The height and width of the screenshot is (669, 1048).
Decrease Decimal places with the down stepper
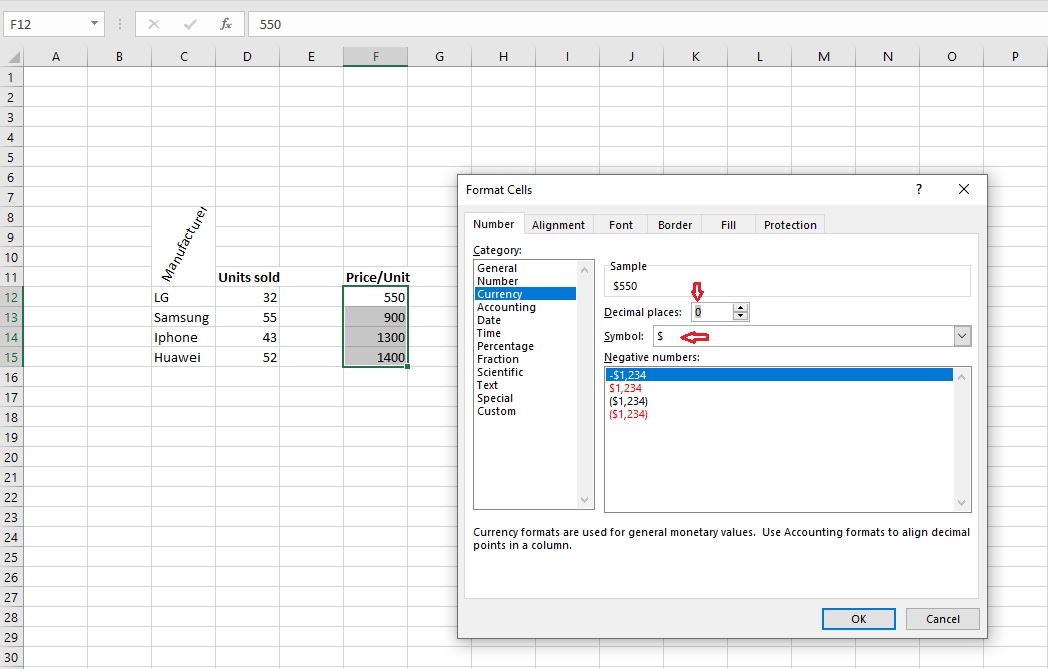pos(741,316)
